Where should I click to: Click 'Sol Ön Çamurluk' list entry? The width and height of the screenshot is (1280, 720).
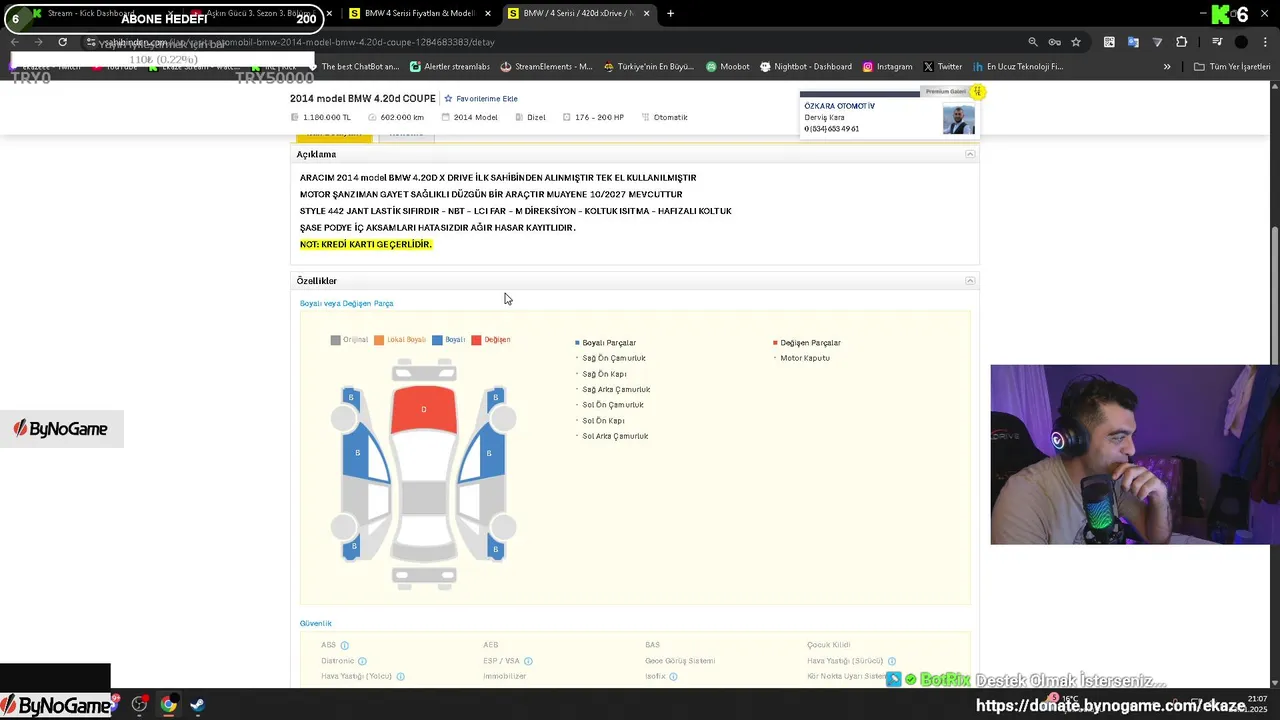tap(613, 405)
